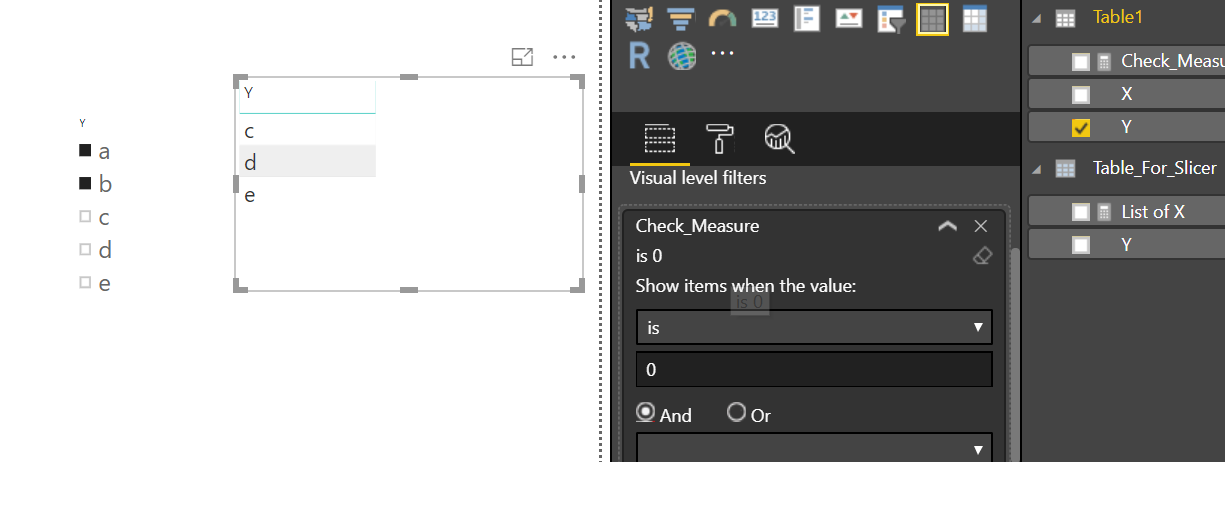Open more visualizations ellipsis in the gallery

click(x=722, y=53)
